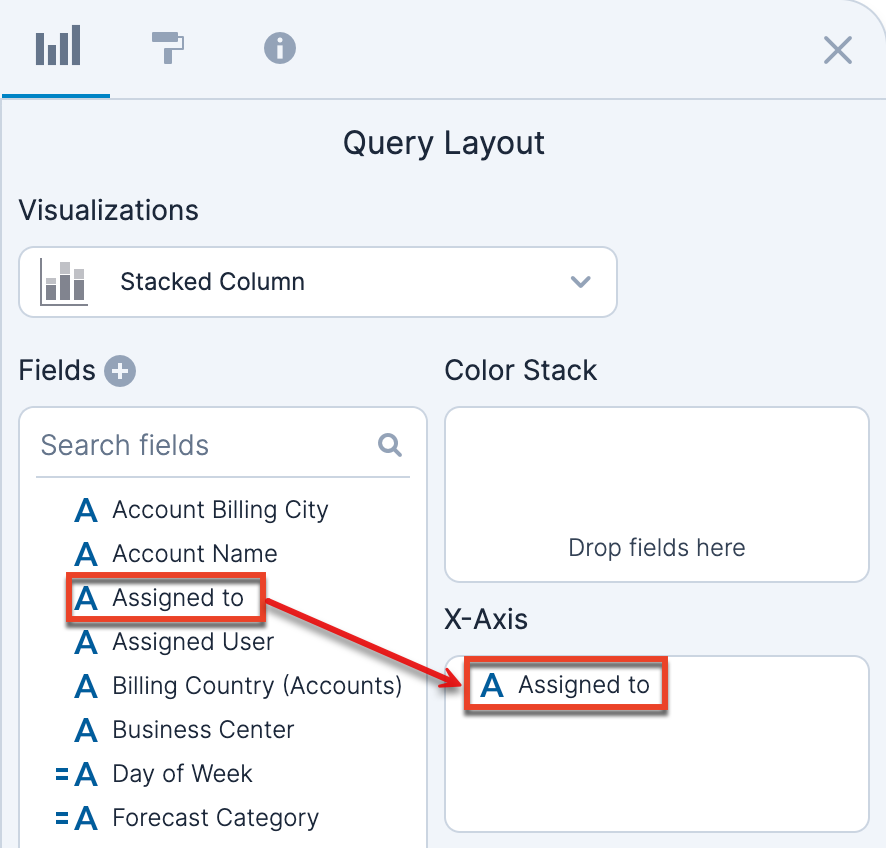
Task: Open the Stacked Column visualization dropdown
Action: point(317,282)
